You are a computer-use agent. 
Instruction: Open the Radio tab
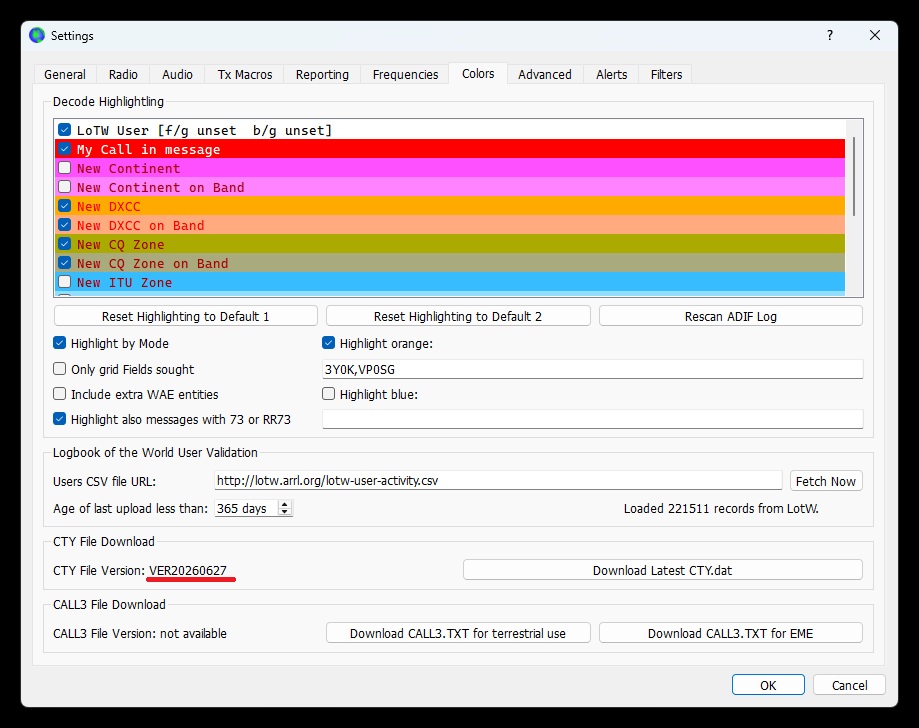[x=123, y=74]
